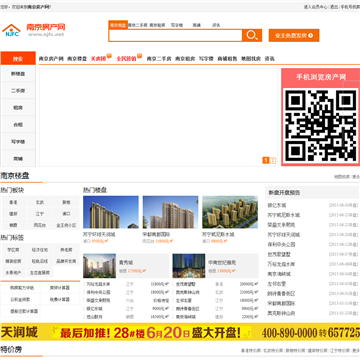The width and height of the screenshot is (360, 360).
Task: Select 商铺 in left sidebar
Action: click(x=18, y=159)
